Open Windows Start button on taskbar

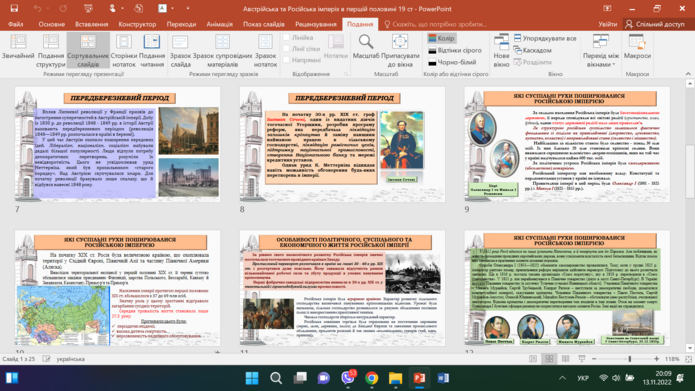coord(252,378)
